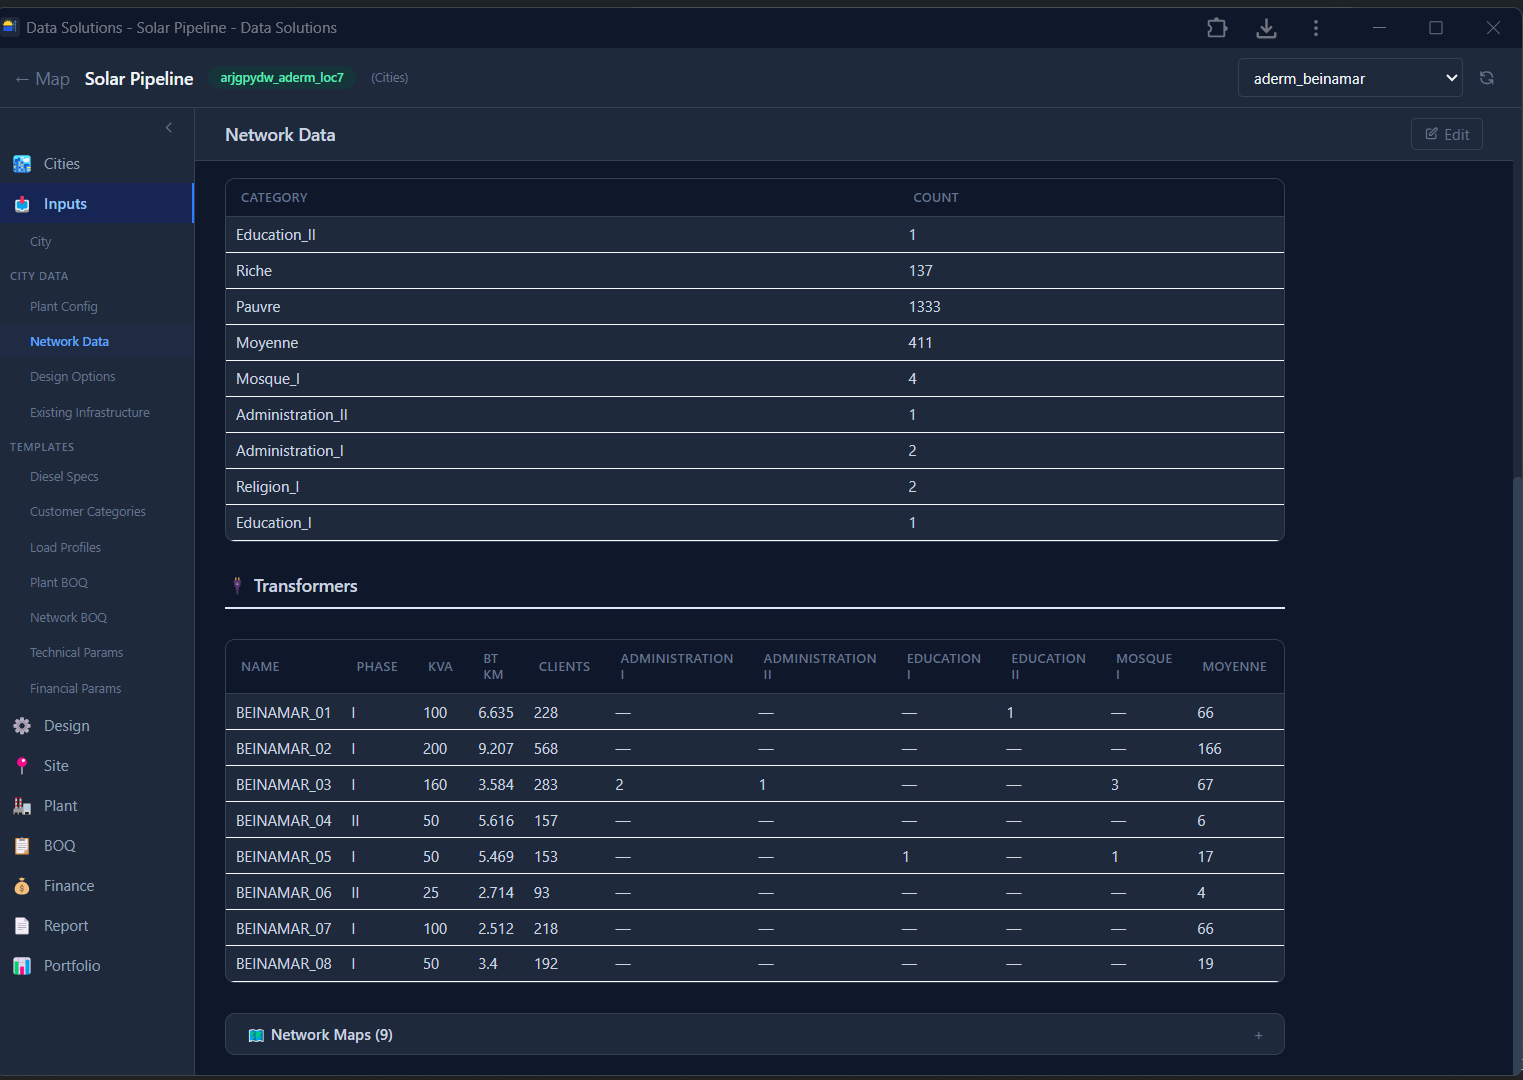1523x1080 pixels.
Task: Go back to Map
Action: tap(42, 79)
